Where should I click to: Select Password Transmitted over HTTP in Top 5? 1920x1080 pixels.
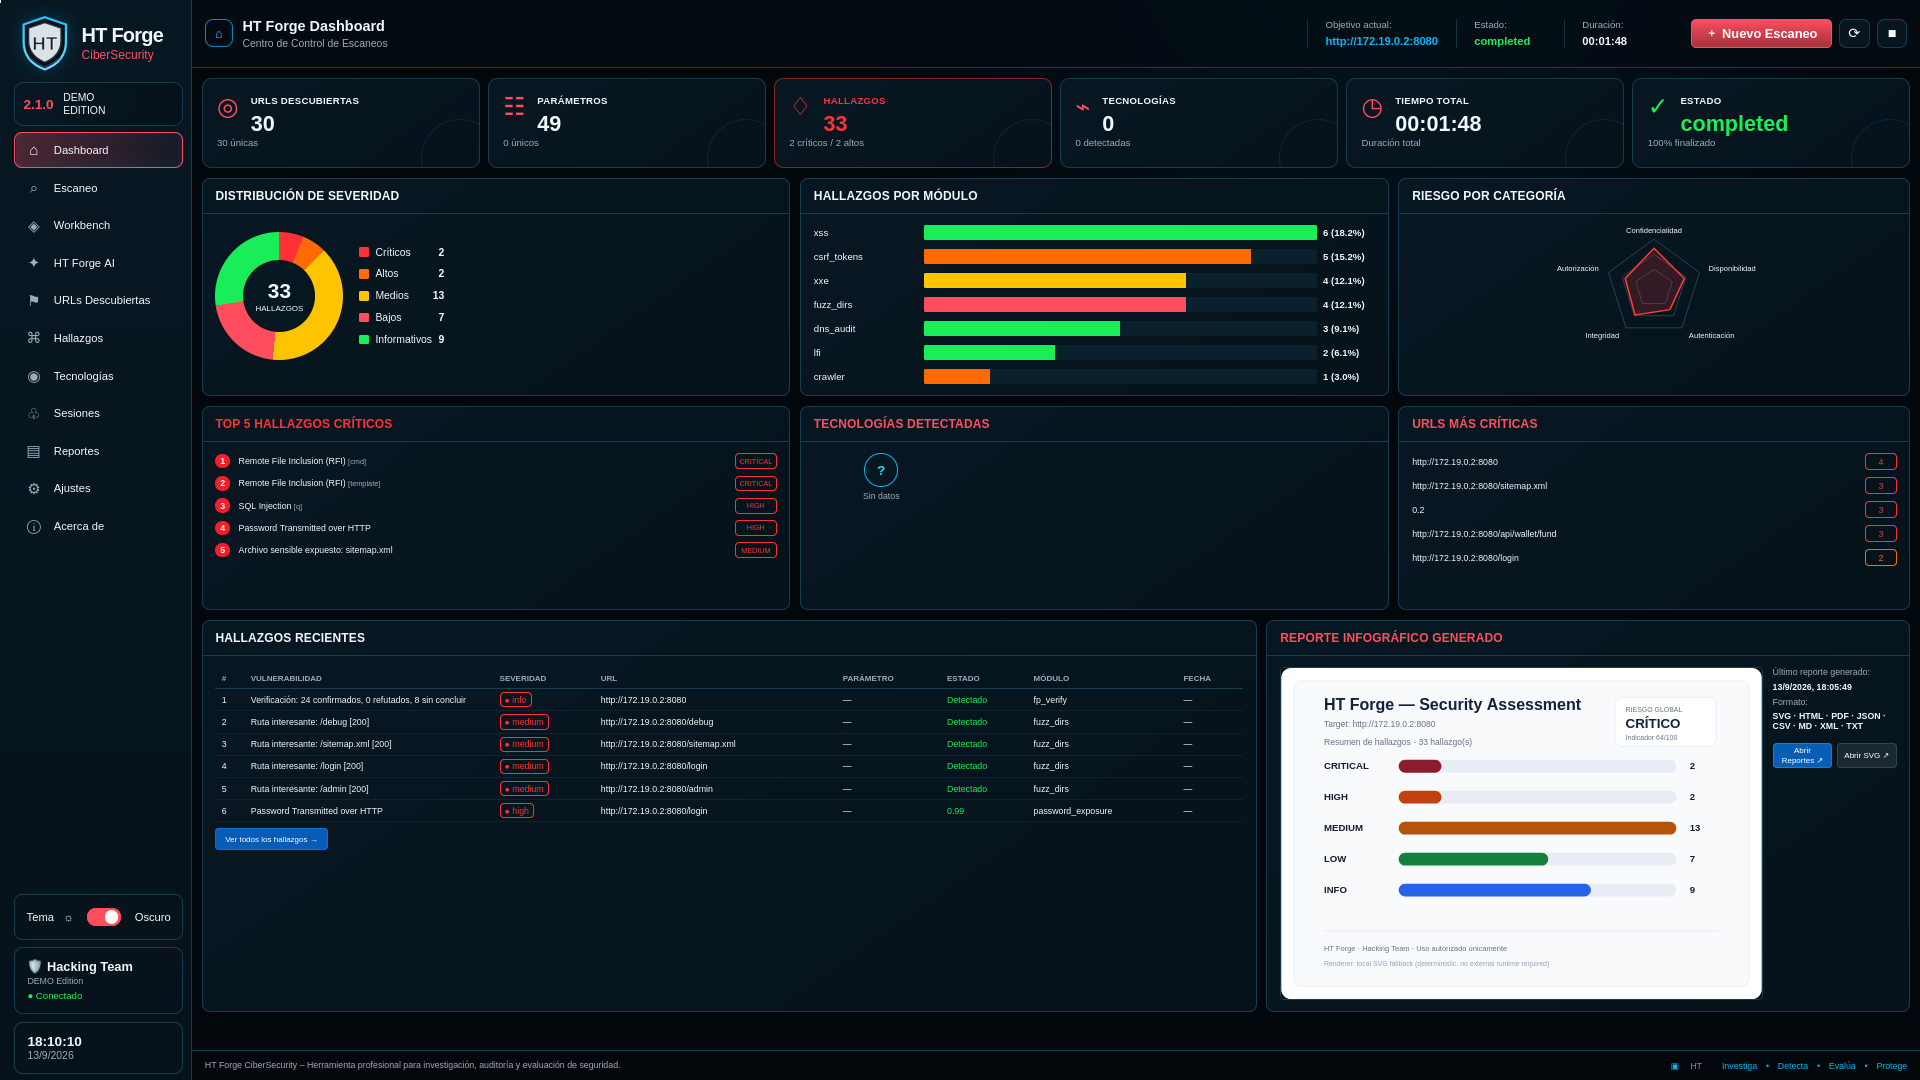pyautogui.click(x=495, y=528)
